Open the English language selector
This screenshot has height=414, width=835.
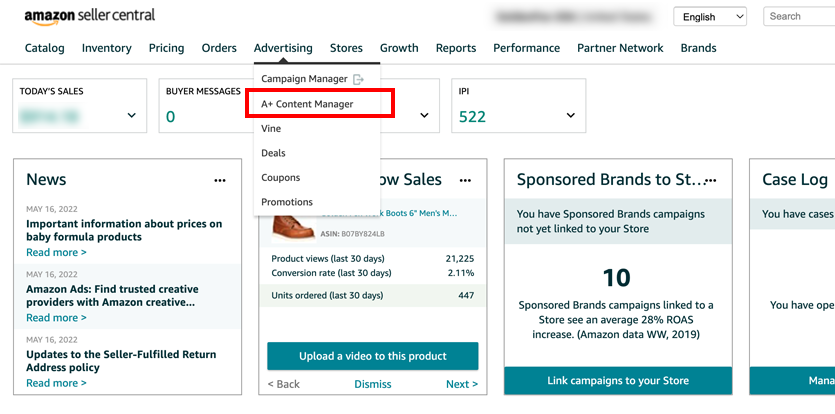point(711,17)
